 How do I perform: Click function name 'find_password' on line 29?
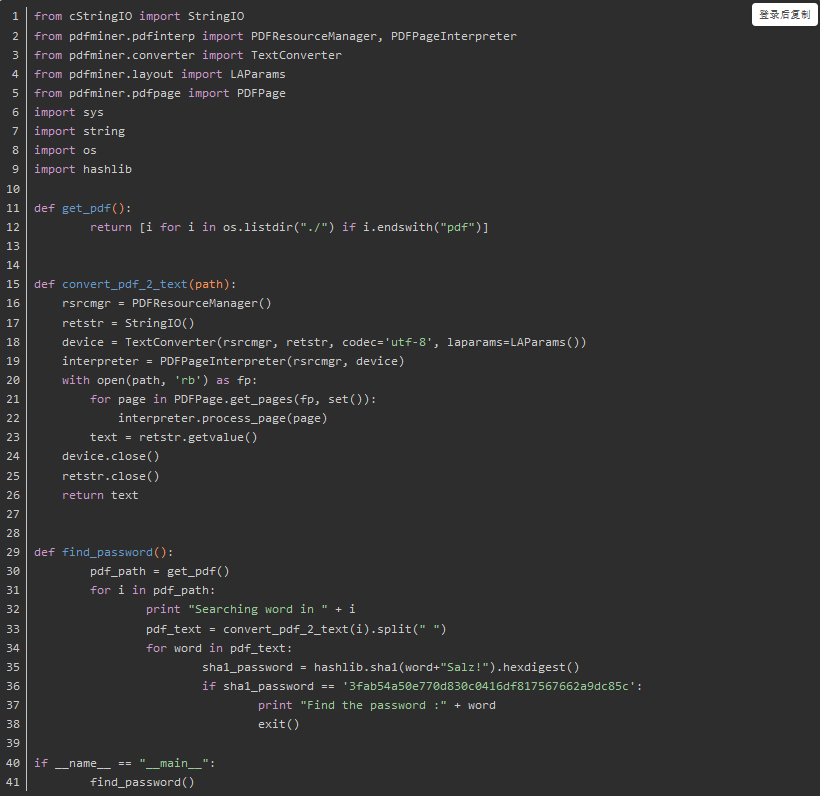click(x=107, y=552)
